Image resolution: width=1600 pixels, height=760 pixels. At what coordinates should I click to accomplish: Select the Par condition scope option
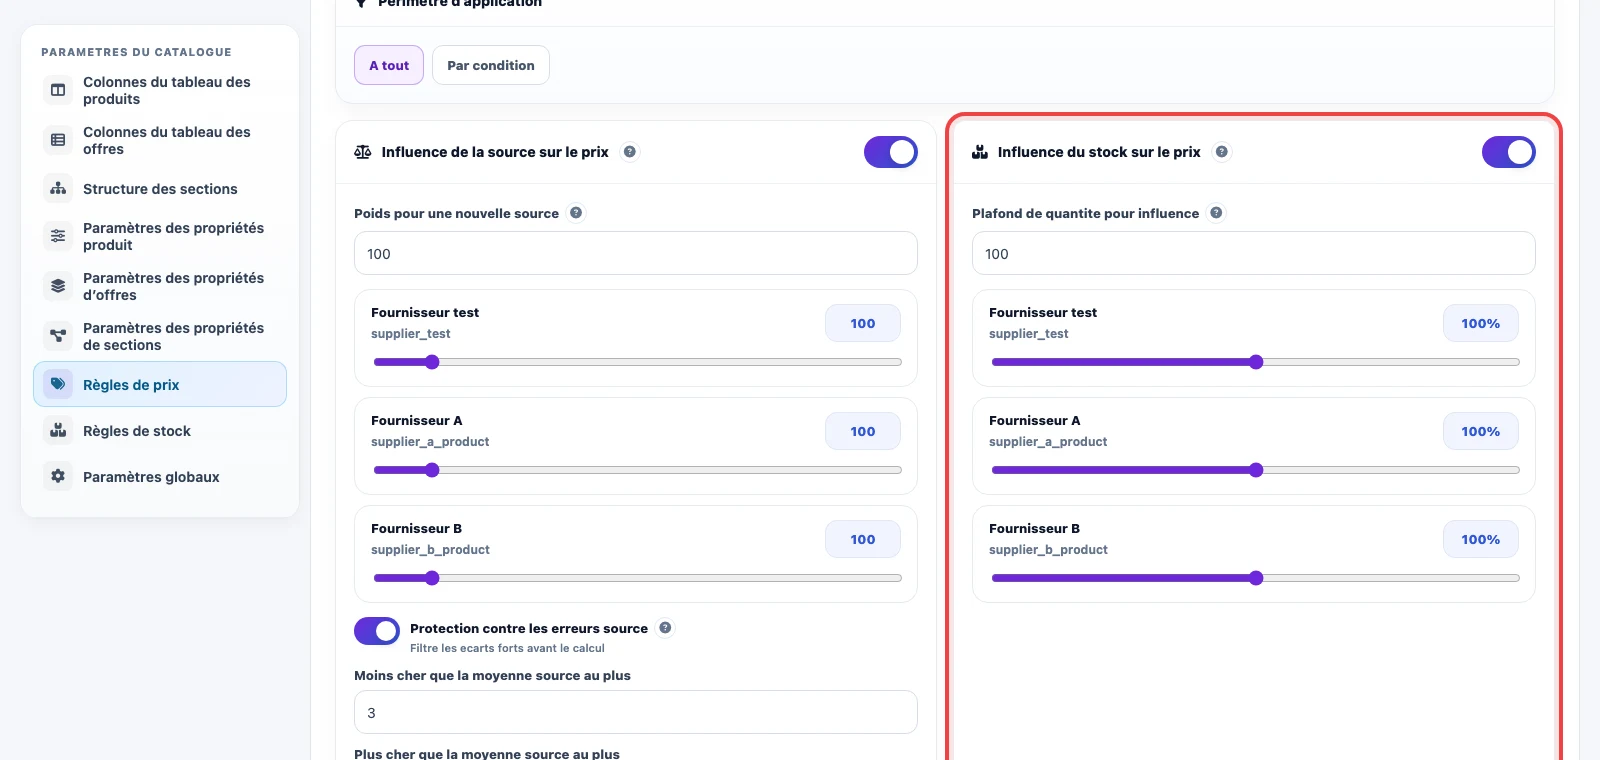tap(491, 65)
